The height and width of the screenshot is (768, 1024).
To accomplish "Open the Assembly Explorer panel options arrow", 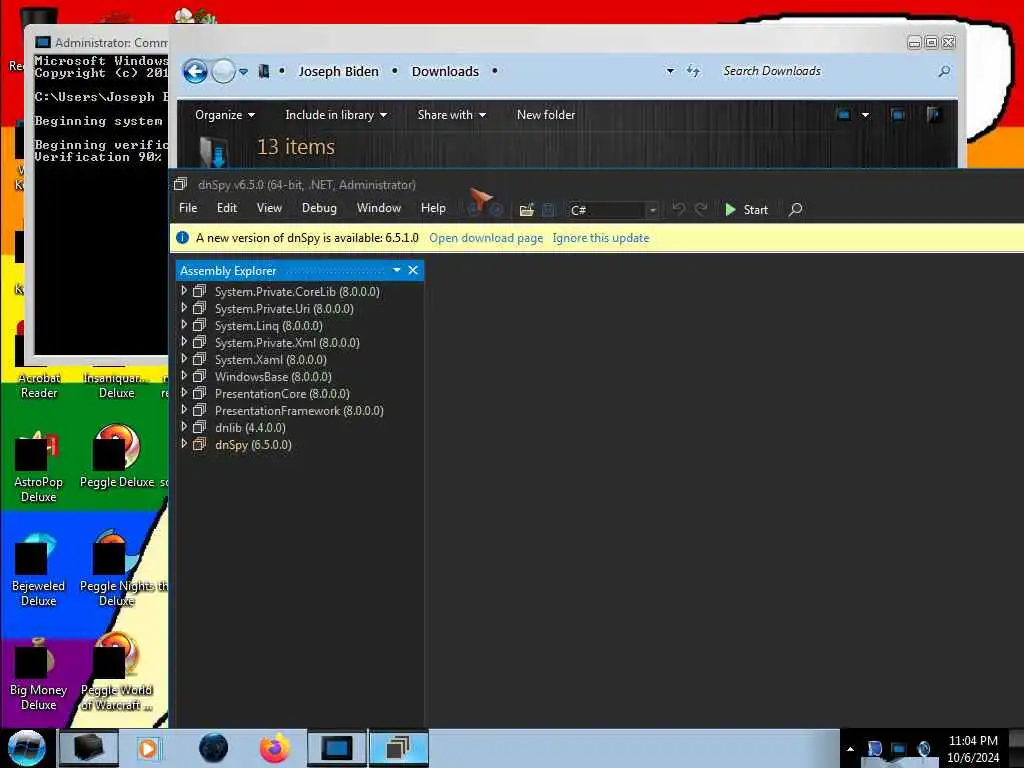I will tap(396, 270).
